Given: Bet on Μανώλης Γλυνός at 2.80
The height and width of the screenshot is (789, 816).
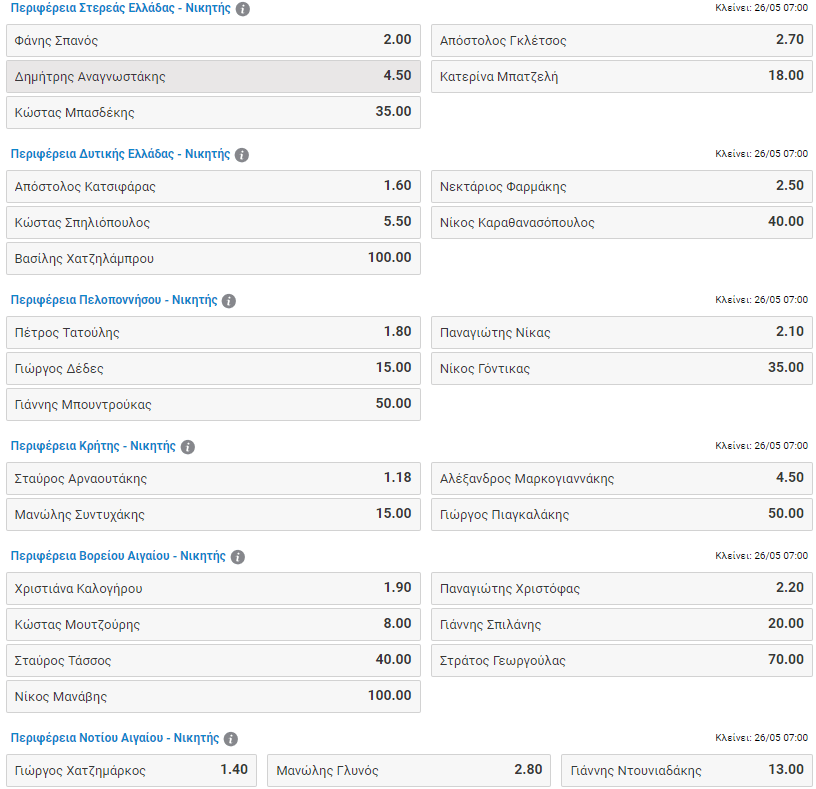Looking at the screenshot, I should tap(409, 771).
